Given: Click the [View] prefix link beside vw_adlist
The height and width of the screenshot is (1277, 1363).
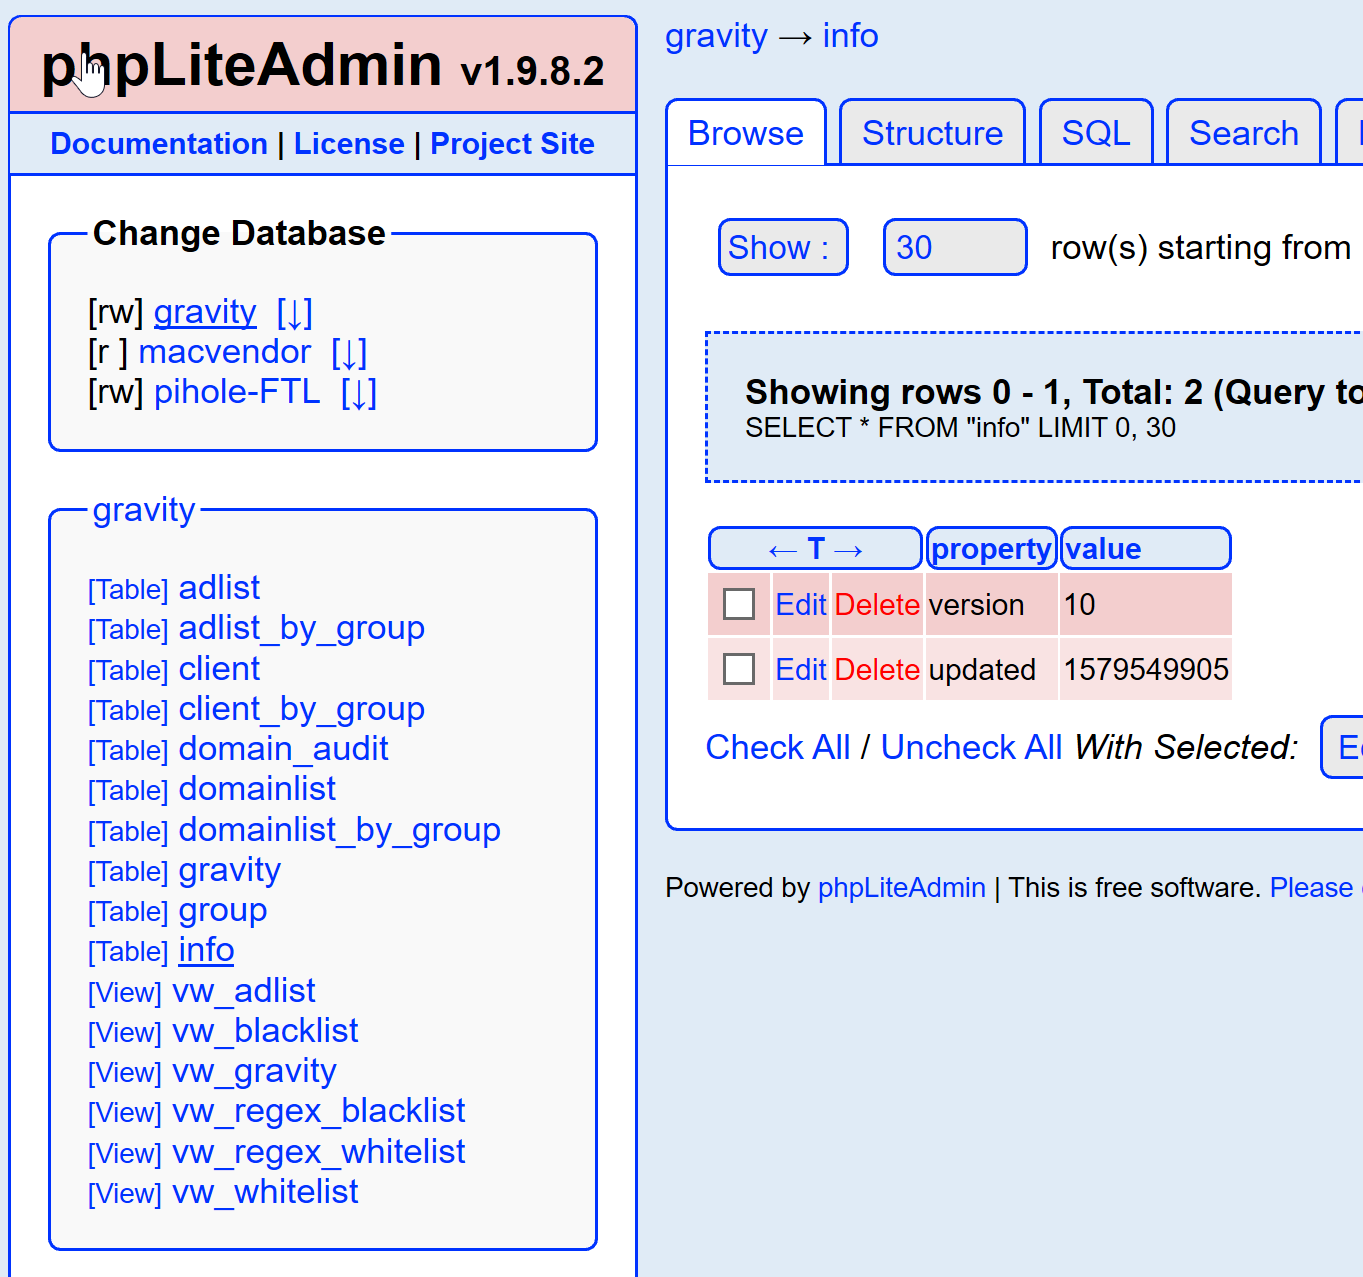Looking at the screenshot, I should coord(125,993).
